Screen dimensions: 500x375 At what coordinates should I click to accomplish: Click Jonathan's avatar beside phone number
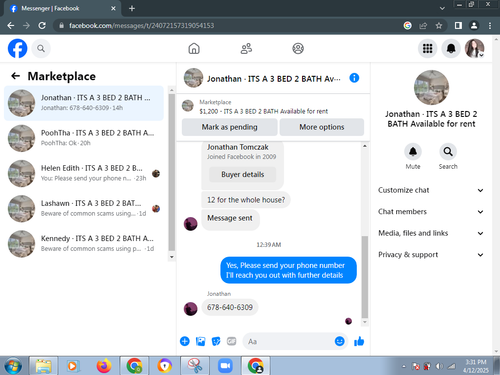pyautogui.click(x=191, y=309)
